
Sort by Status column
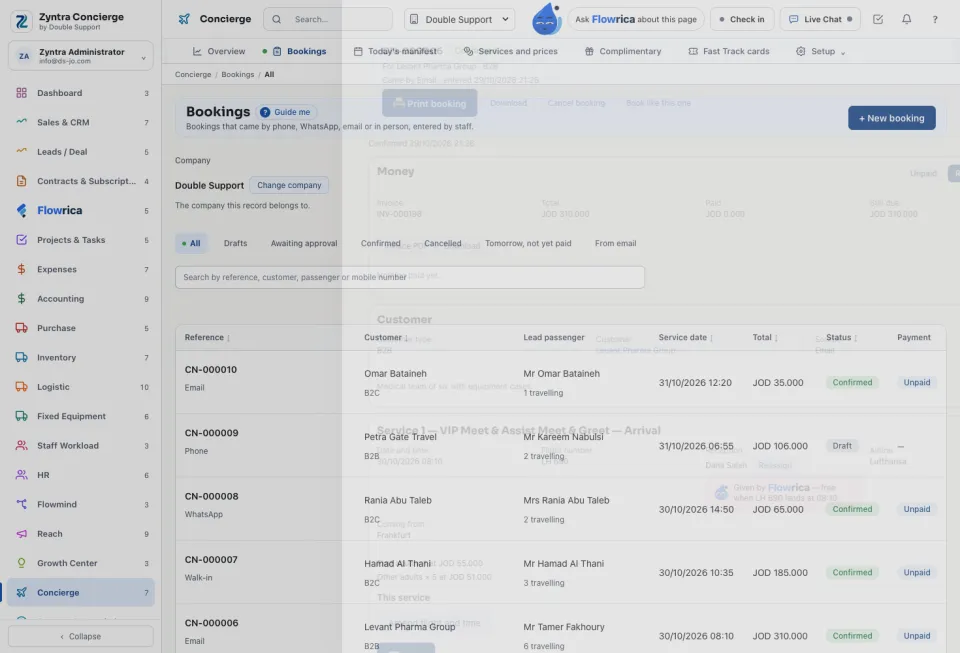pos(842,337)
